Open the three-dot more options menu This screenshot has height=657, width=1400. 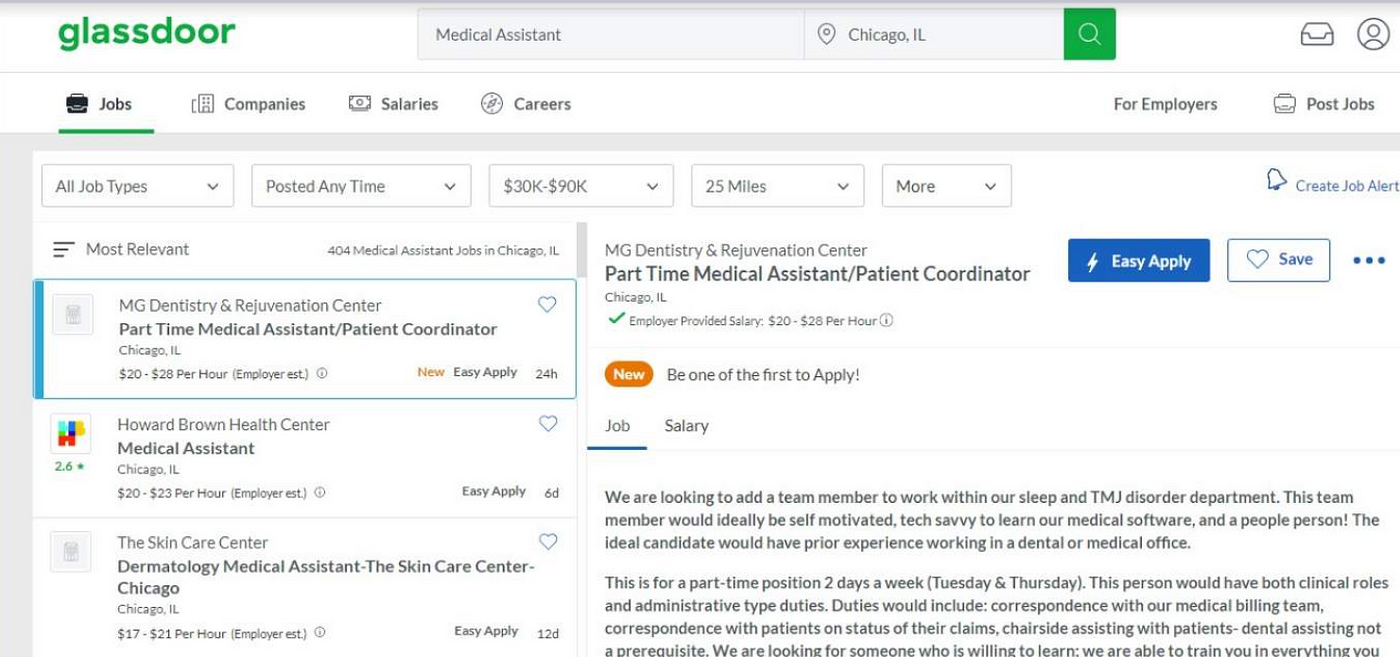(1369, 260)
